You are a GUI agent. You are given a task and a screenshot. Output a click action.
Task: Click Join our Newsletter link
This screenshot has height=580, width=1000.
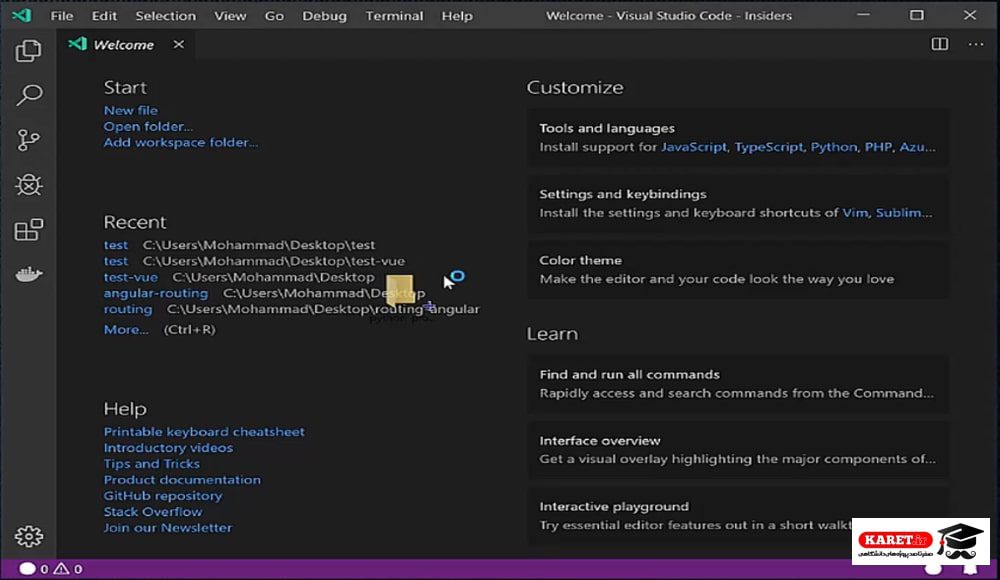[168, 528]
